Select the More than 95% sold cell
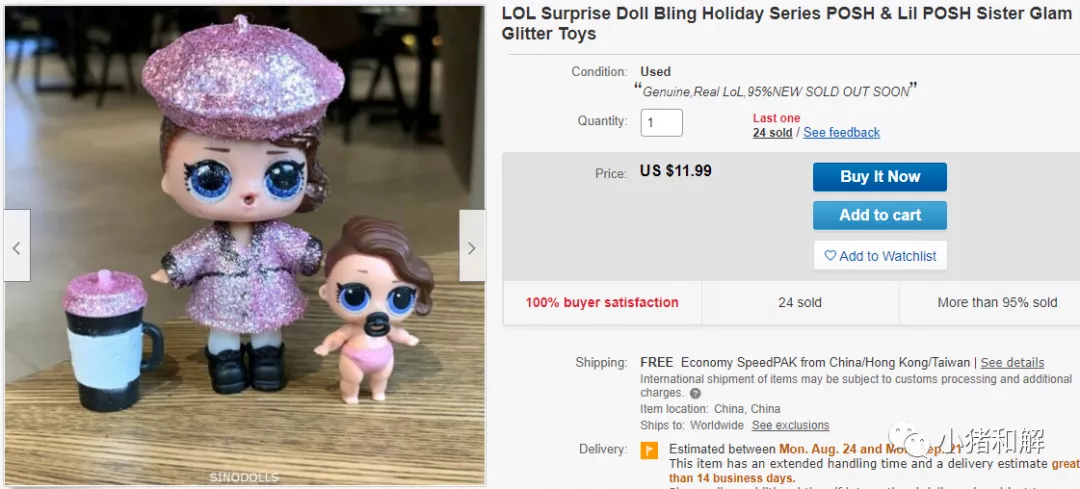Viewport: 1080px width, 489px height. pyautogui.click(x=997, y=302)
